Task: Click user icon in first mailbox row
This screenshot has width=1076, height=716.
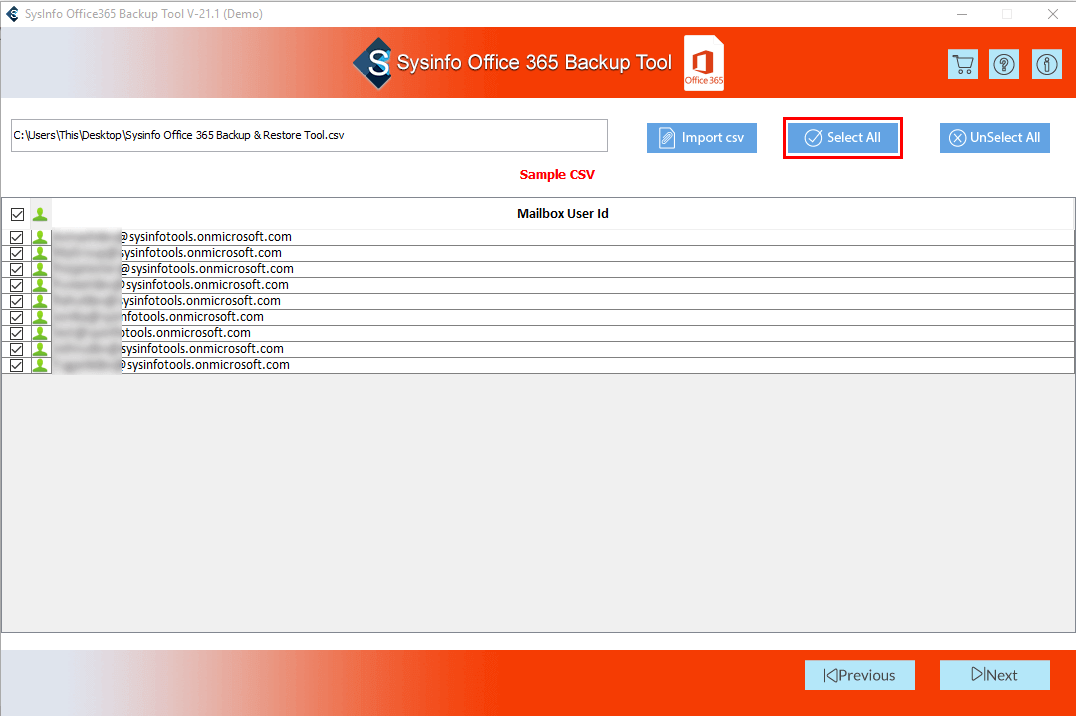Action: pyautogui.click(x=40, y=237)
